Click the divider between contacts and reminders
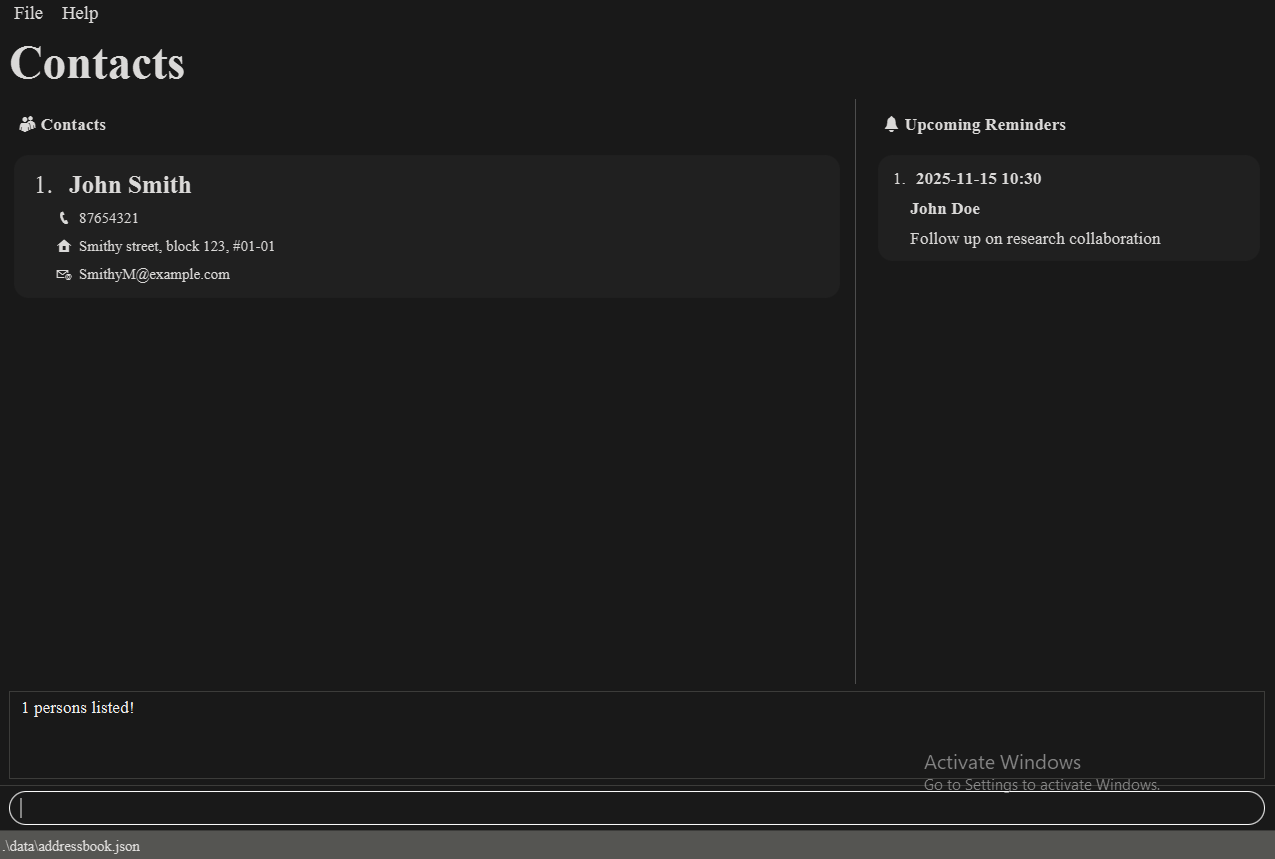The height and width of the screenshot is (859, 1275). pyautogui.click(x=855, y=390)
